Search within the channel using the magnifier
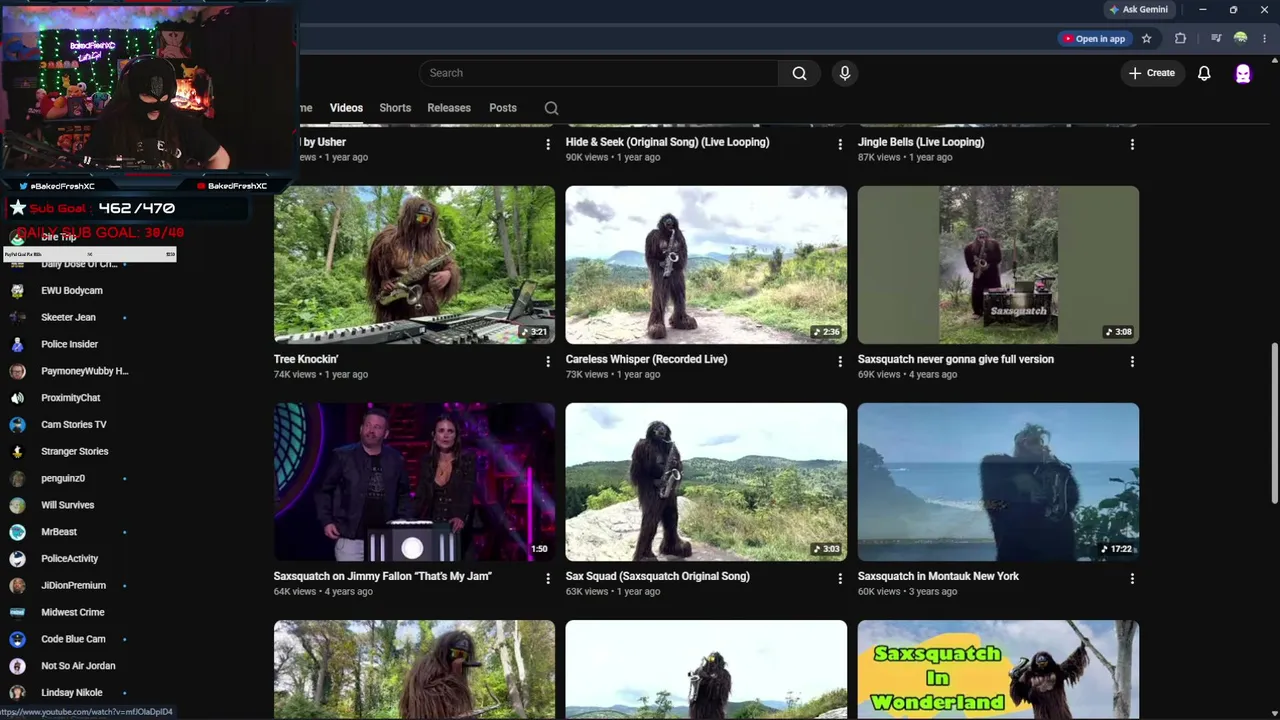 pyautogui.click(x=551, y=108)
